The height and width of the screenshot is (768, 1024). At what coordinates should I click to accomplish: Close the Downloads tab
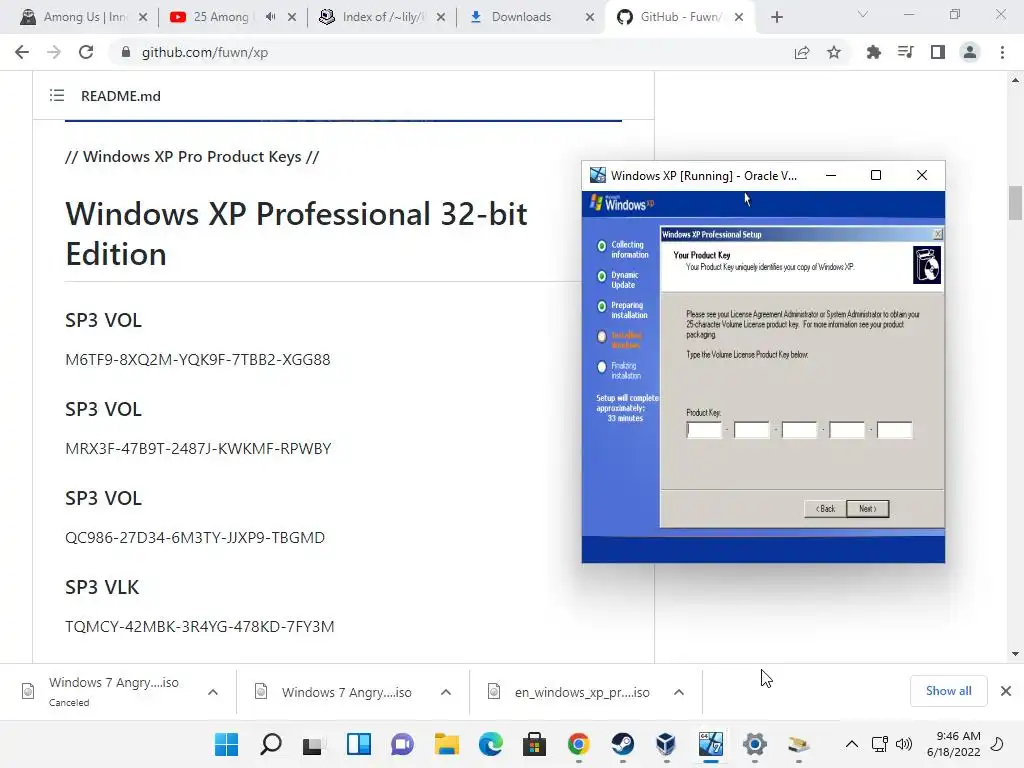point(590,17)
